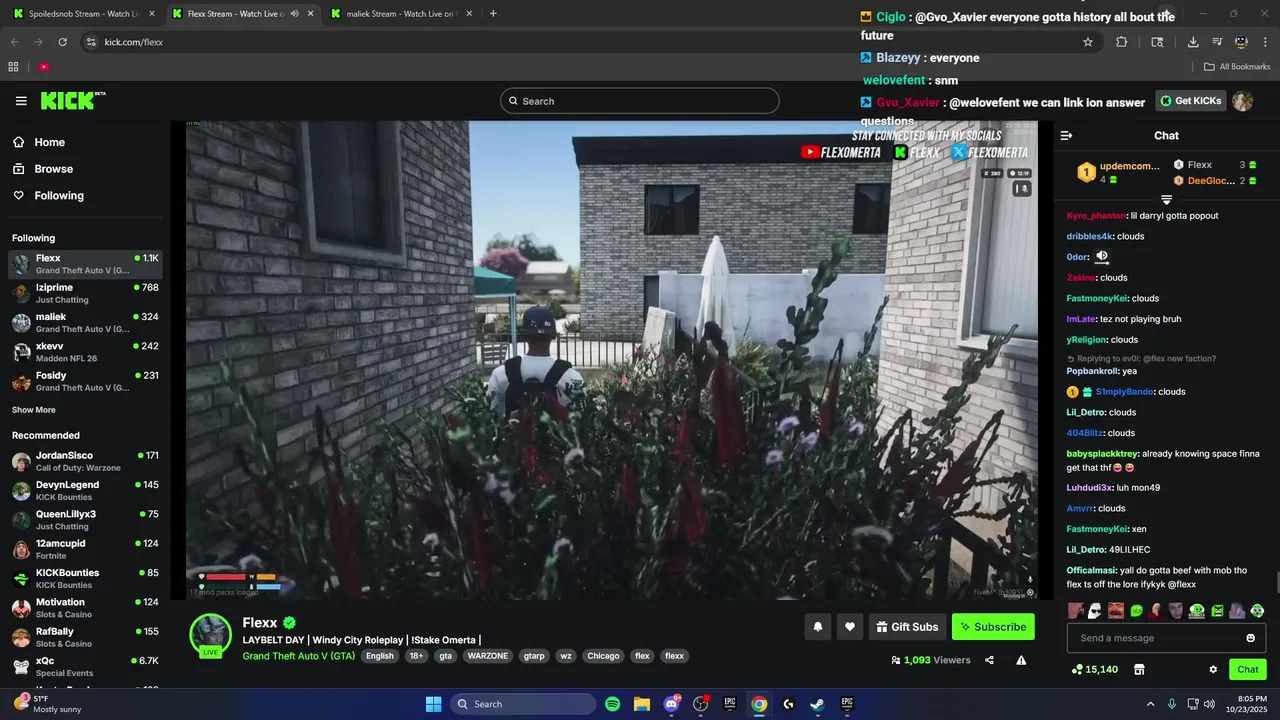
Task: Open Windows Start menu
Action: coord(433,704)
